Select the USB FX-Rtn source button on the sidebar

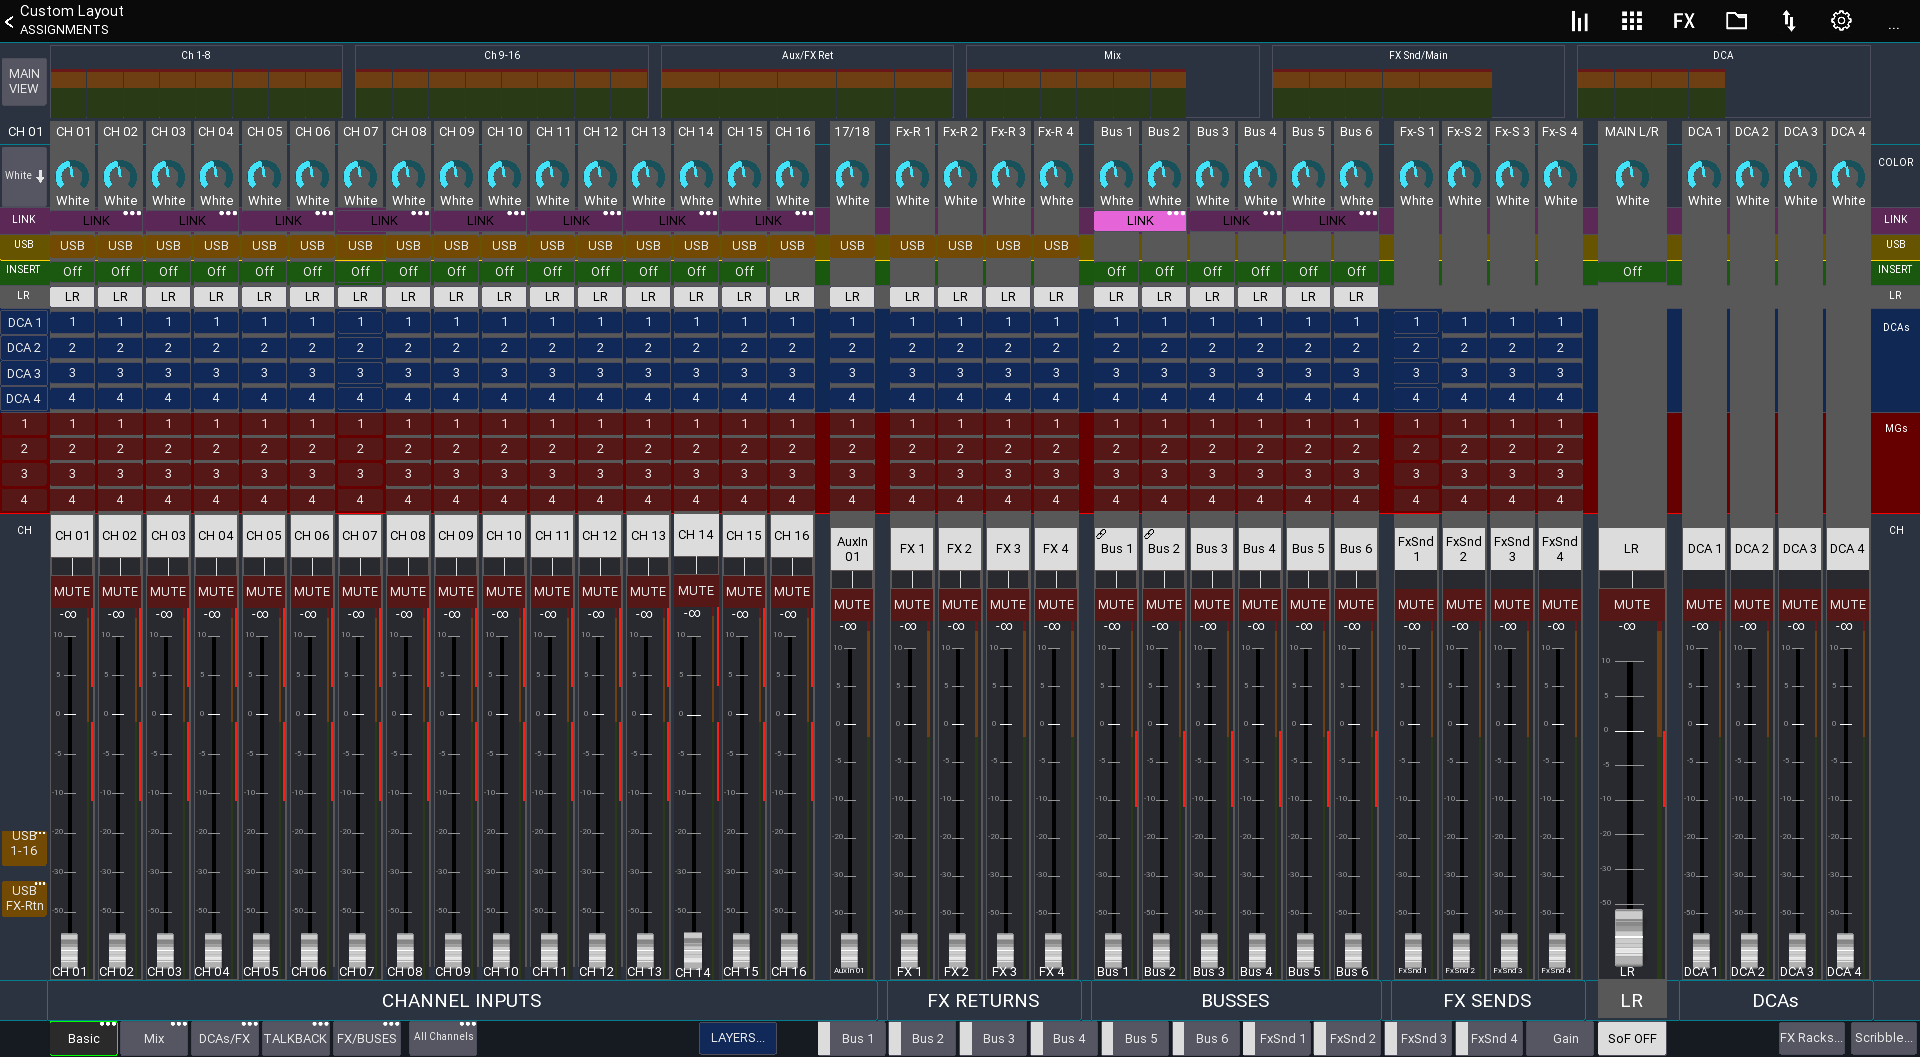(x=24, y=898)
